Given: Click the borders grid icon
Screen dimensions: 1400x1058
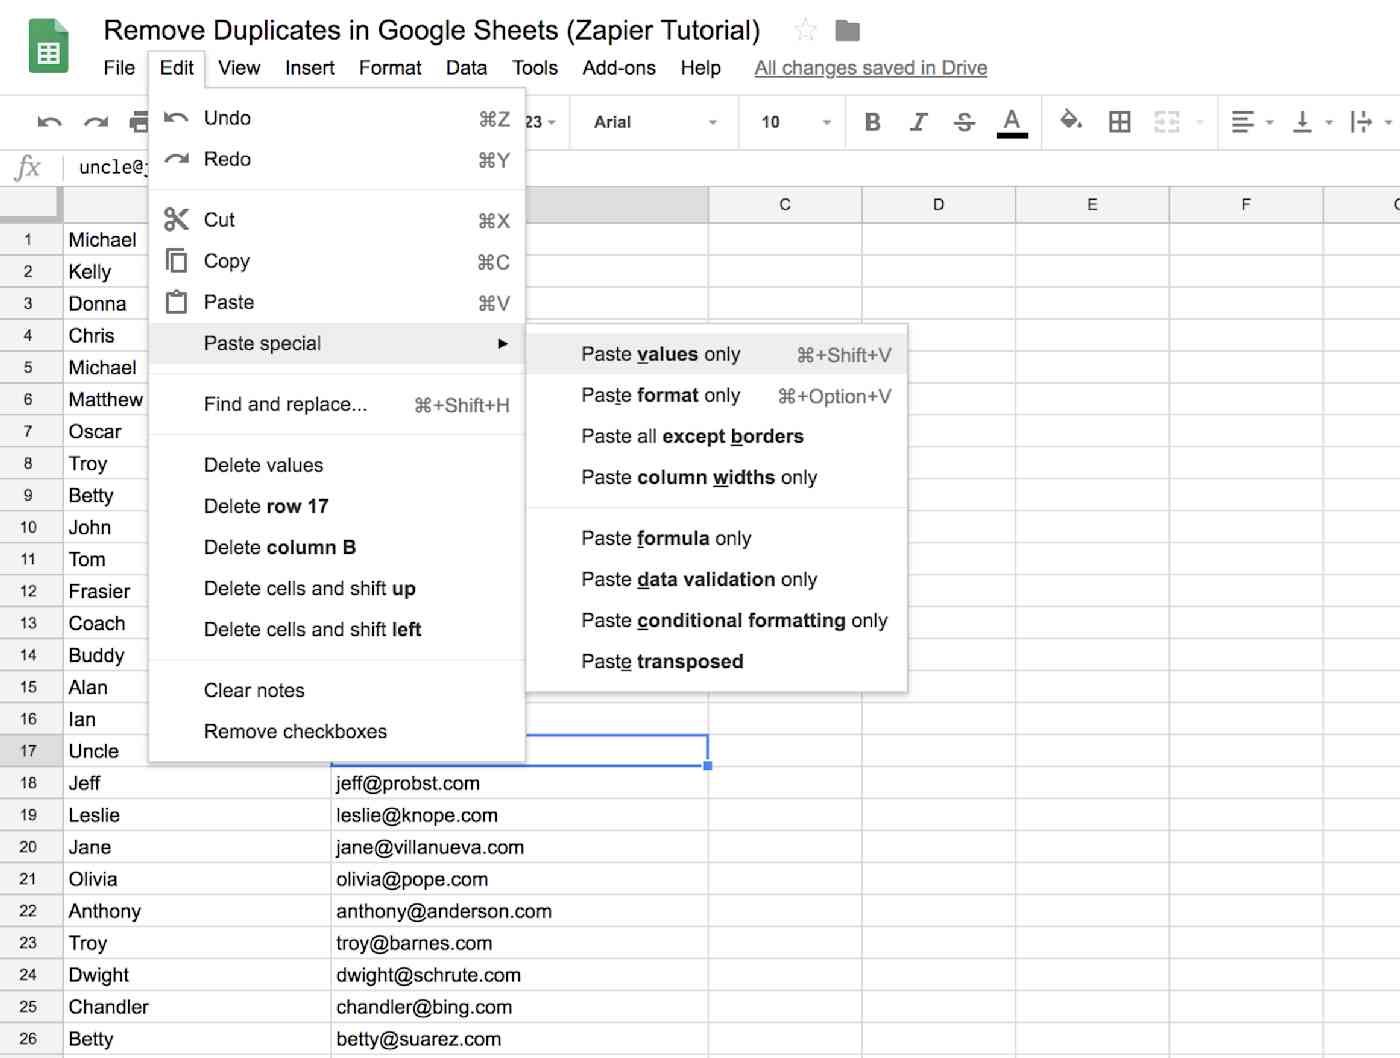Looking at the screenshot, I should [1119, 122].
